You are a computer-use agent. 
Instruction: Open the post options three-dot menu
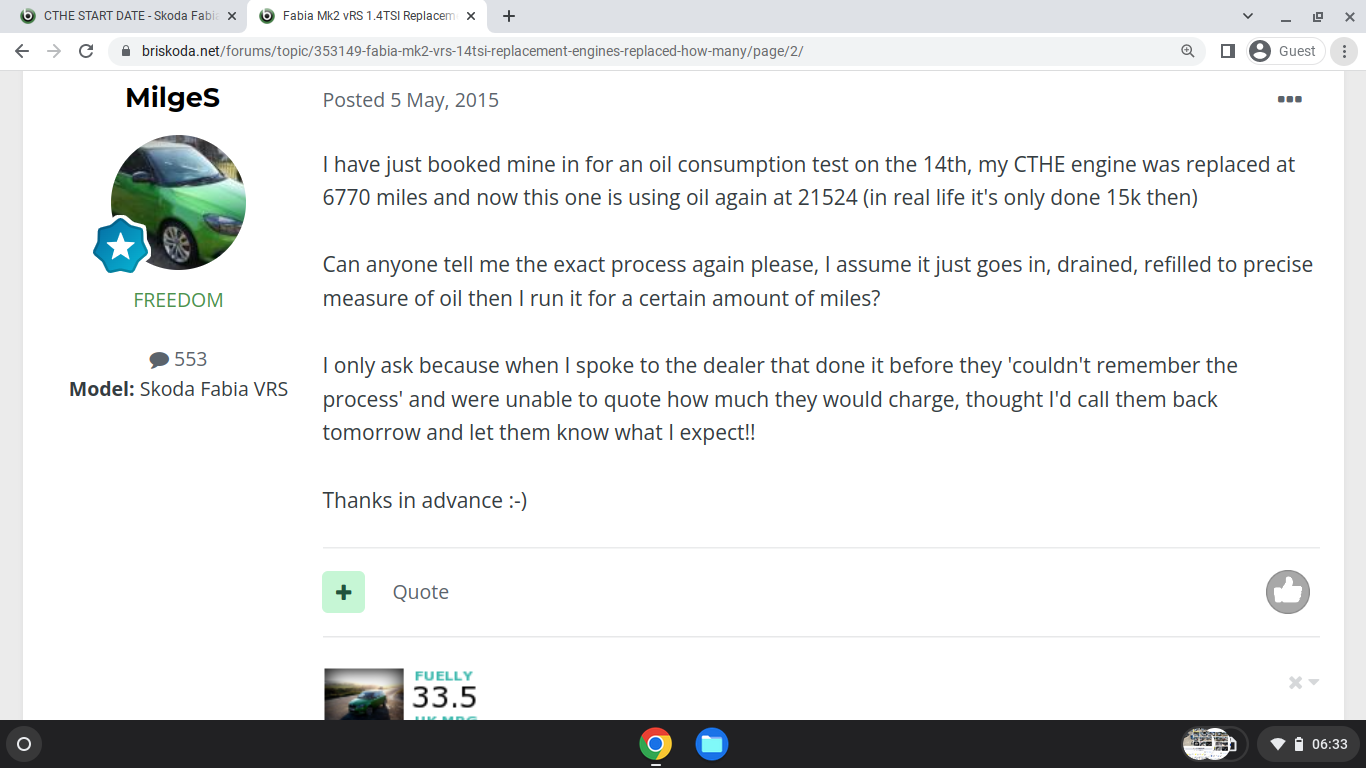click(x=1289, y=99)
